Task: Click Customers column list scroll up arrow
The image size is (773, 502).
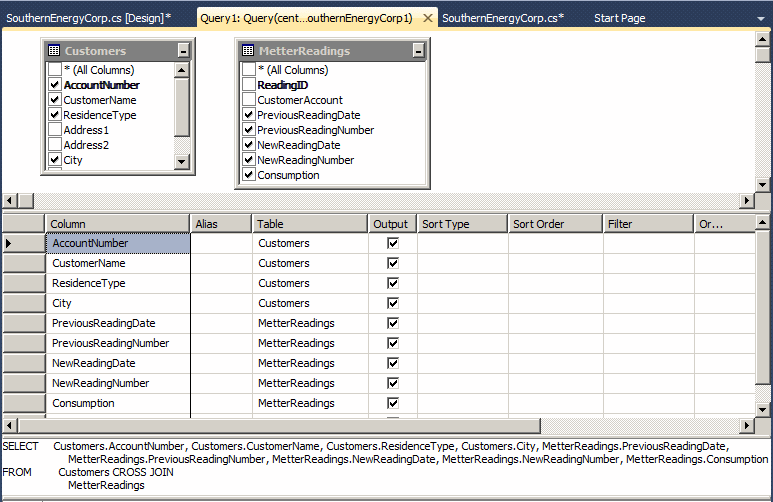Action: [182, 70]
